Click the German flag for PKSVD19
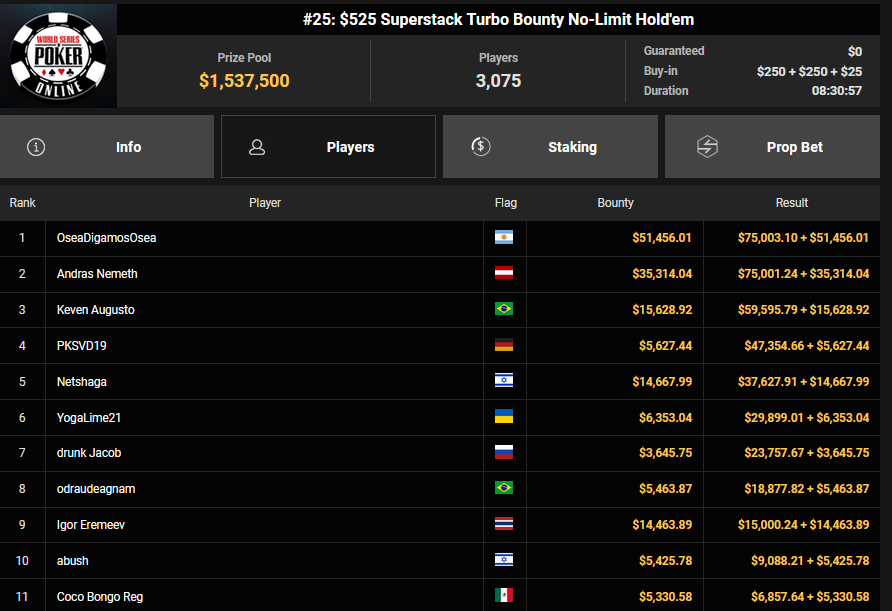 pyautogui.click(x=504, y=346)
